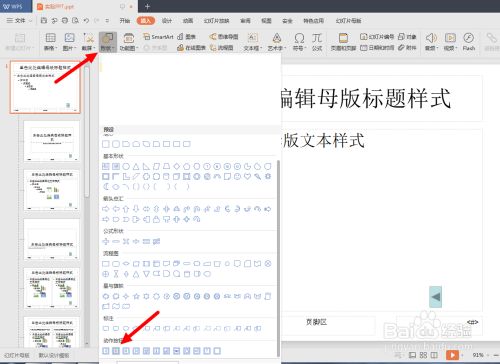Click the 流程图 (Flowchart) ribbon button
Viewport: 500px width, 364px height.
click(x=222, y=48)
